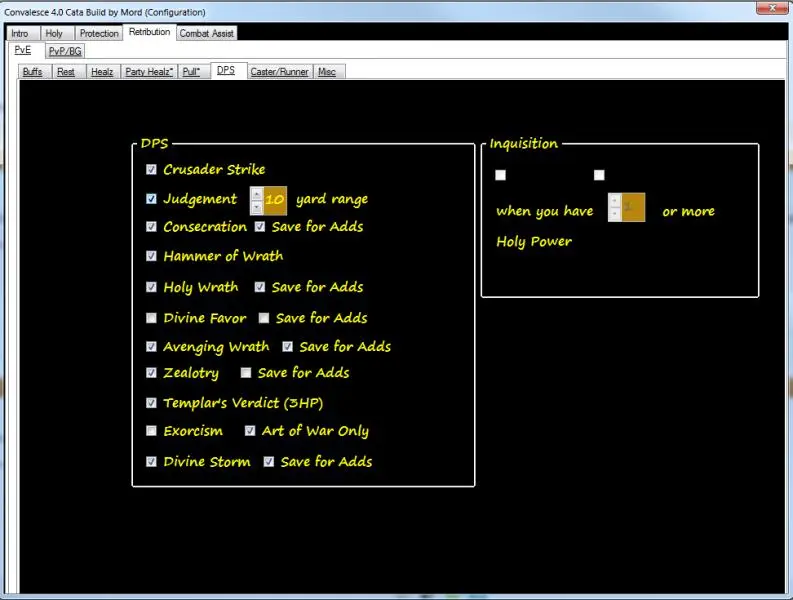Viewport: 793px width, 600px height.
Task: Uncheck the Hammer of Wrath option
Action: pos(152,256)
